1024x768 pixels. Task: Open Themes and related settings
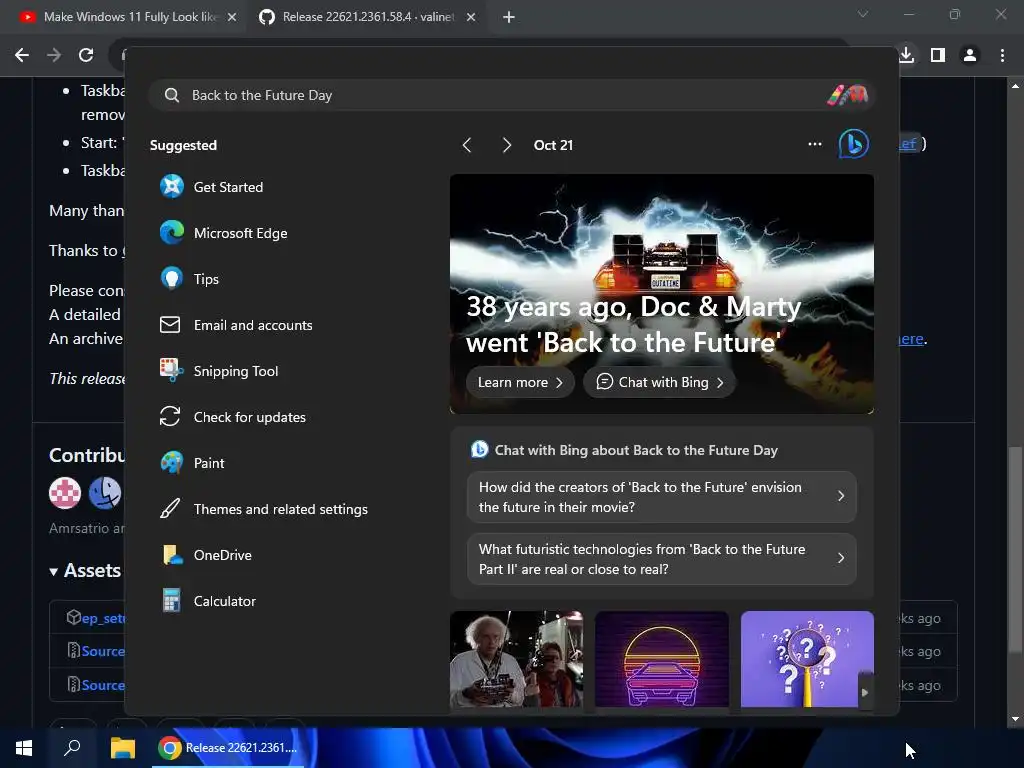[266, 509]
